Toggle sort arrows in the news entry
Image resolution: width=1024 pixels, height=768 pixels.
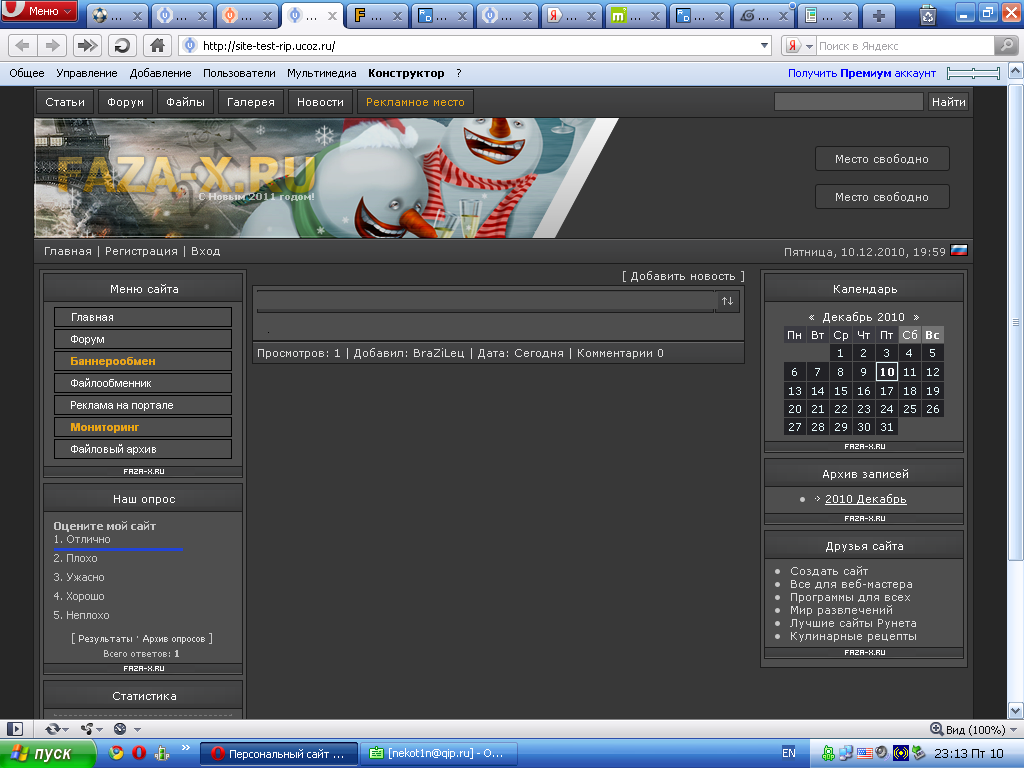727,301
